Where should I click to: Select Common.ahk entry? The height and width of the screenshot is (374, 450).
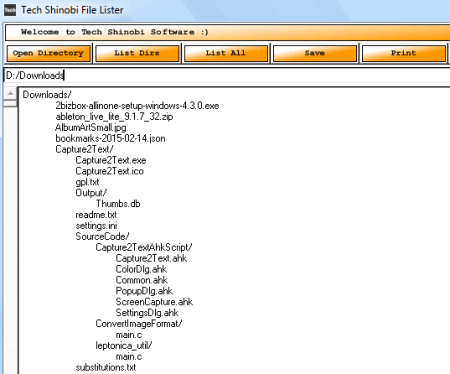(142, 280)
